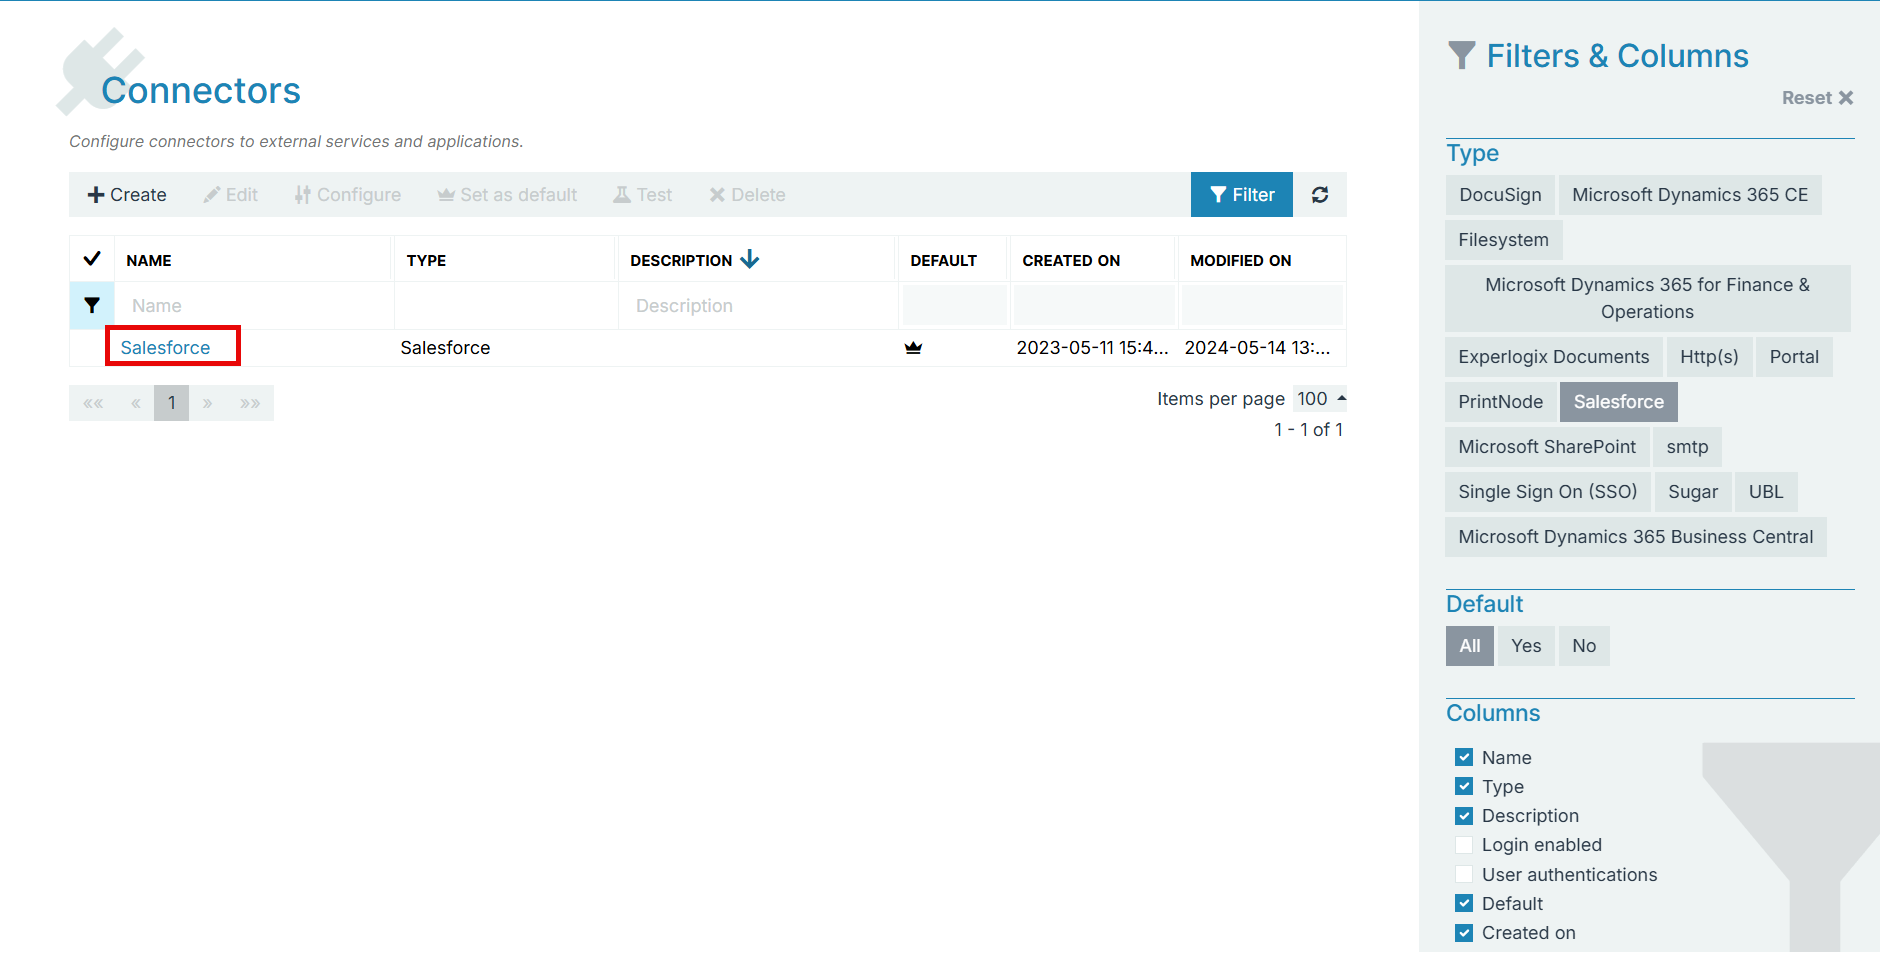Open the Items per page dropdown
The image size is (1880, 954).
[1320, 399]
